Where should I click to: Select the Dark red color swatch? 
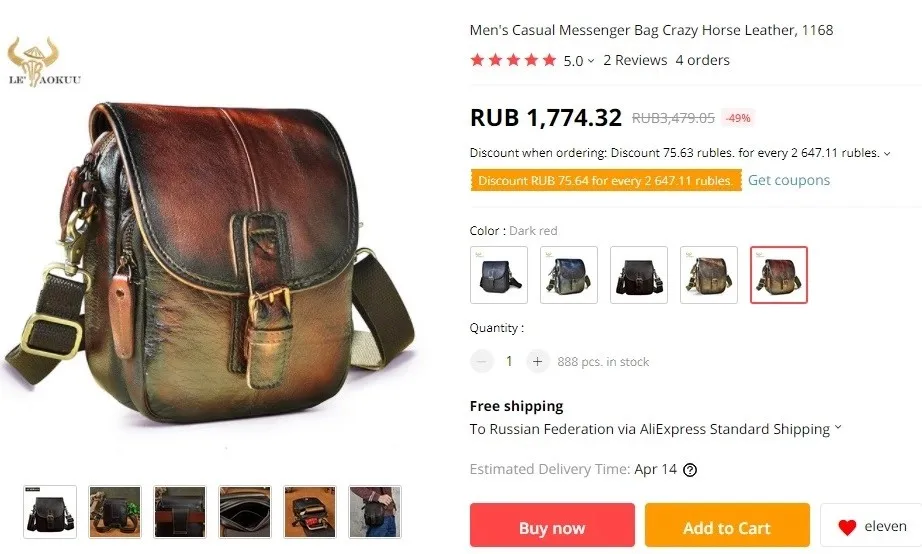click(779, 275)
